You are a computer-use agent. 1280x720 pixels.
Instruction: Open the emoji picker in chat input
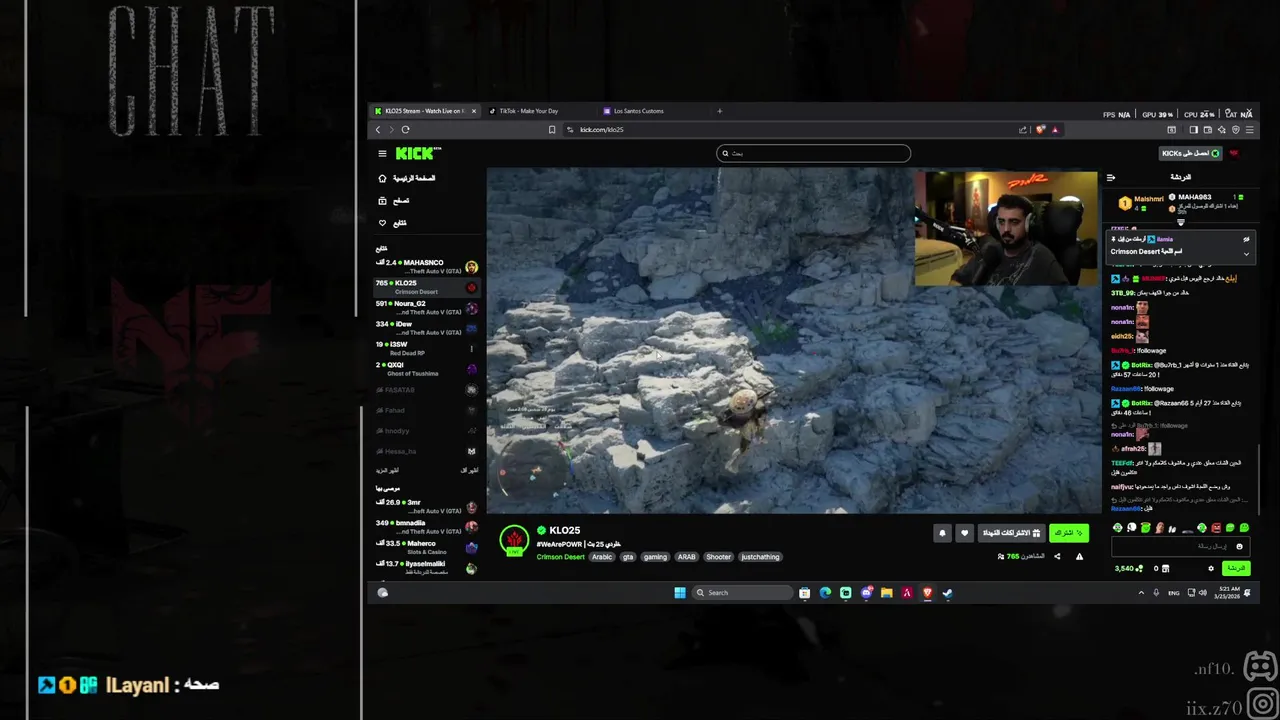(x=1240, y=546)
